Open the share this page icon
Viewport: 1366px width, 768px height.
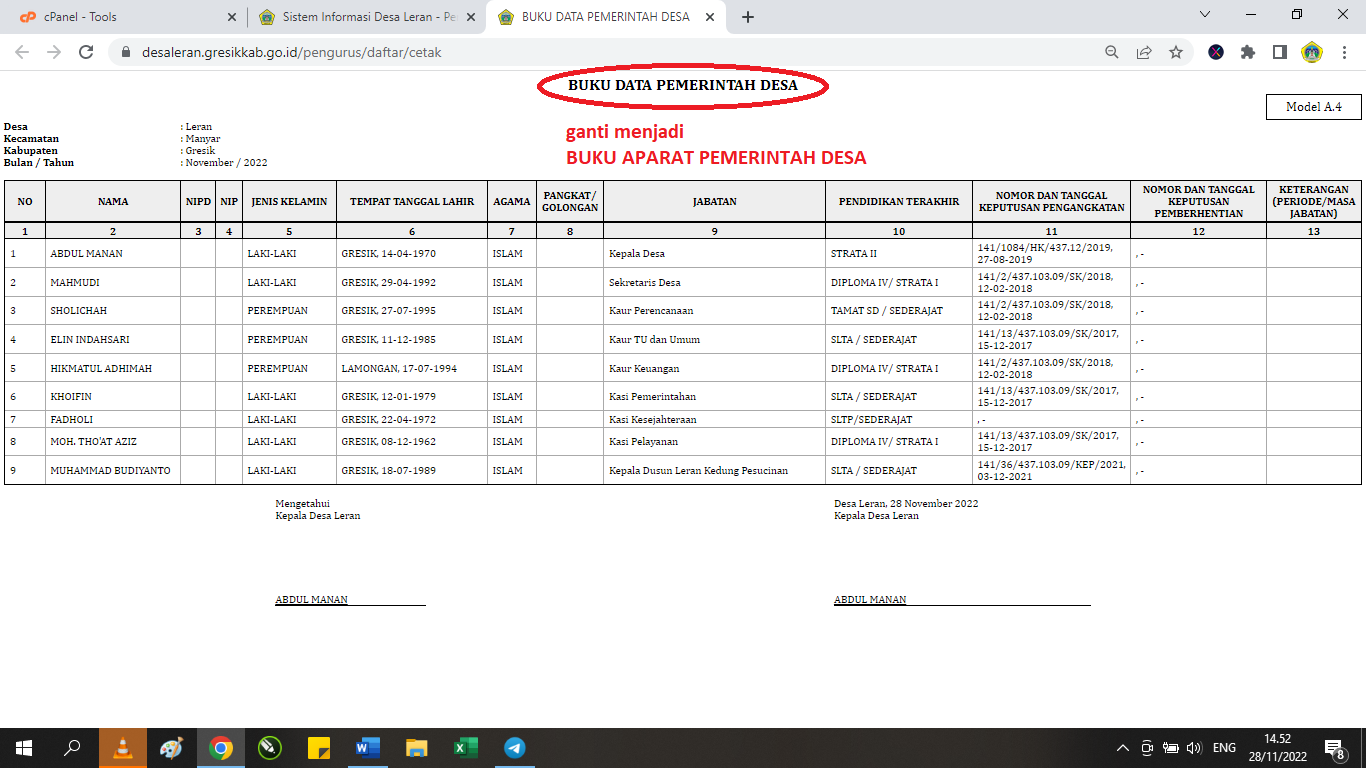(x=1143, y=51)
